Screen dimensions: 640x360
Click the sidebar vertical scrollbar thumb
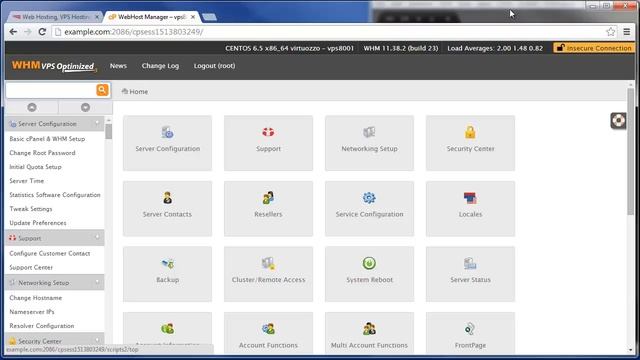pos(108,131)
